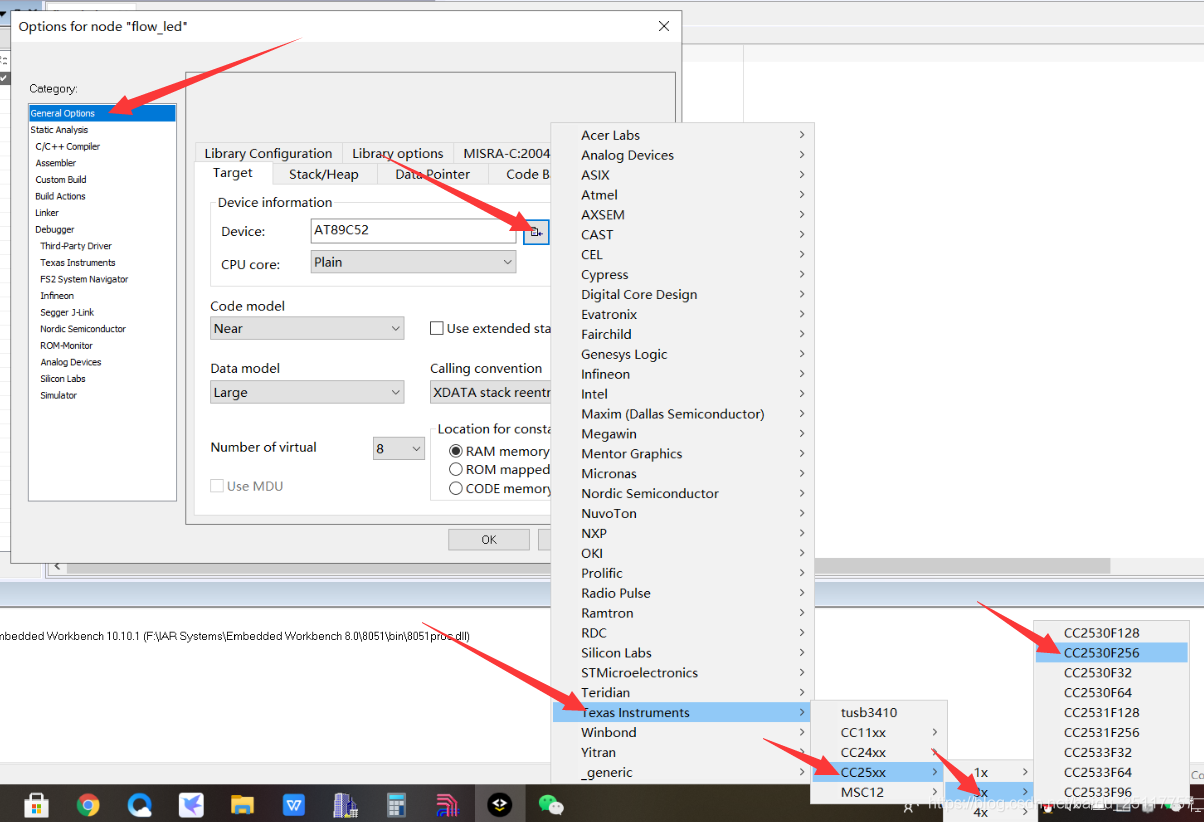Click the horizontal scrollbar left arrow below dialog

click(x=57, y=566)
